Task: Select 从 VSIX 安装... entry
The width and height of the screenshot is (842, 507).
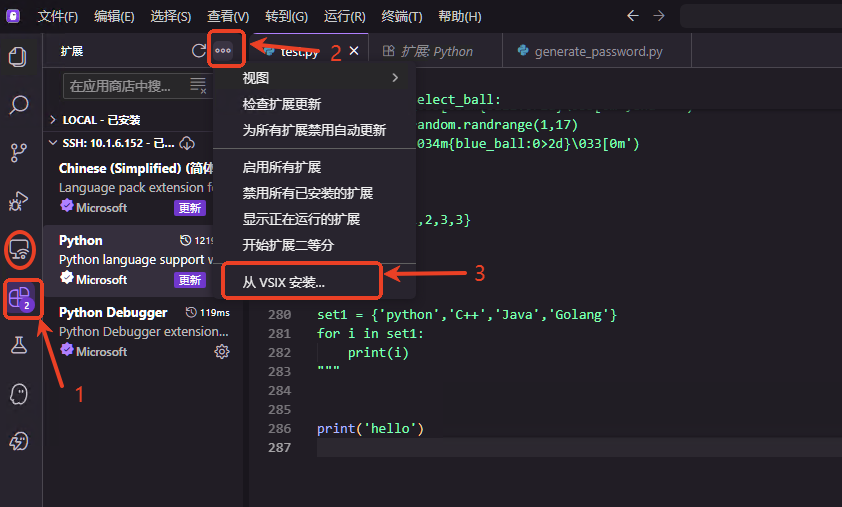Action: coord(315,282)
